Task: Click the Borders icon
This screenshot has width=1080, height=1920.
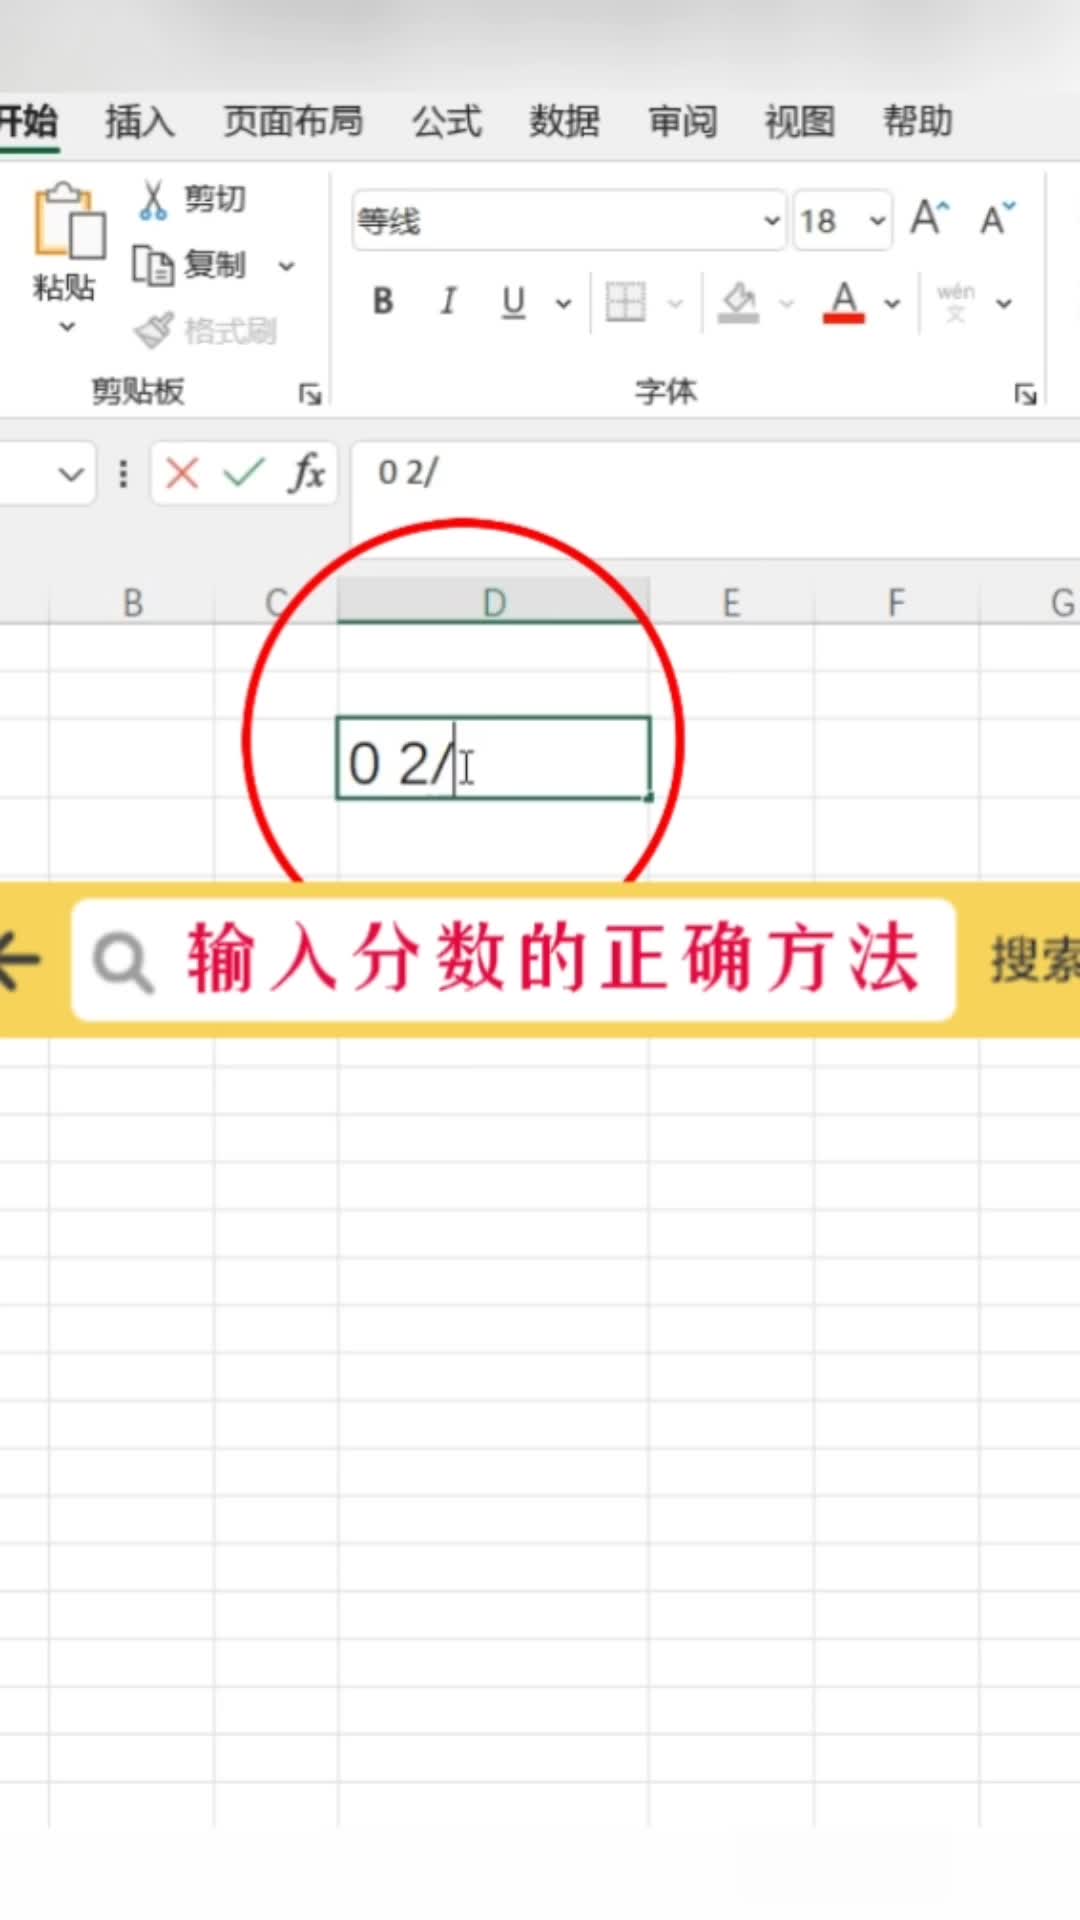Action: (x=626, y=302)
